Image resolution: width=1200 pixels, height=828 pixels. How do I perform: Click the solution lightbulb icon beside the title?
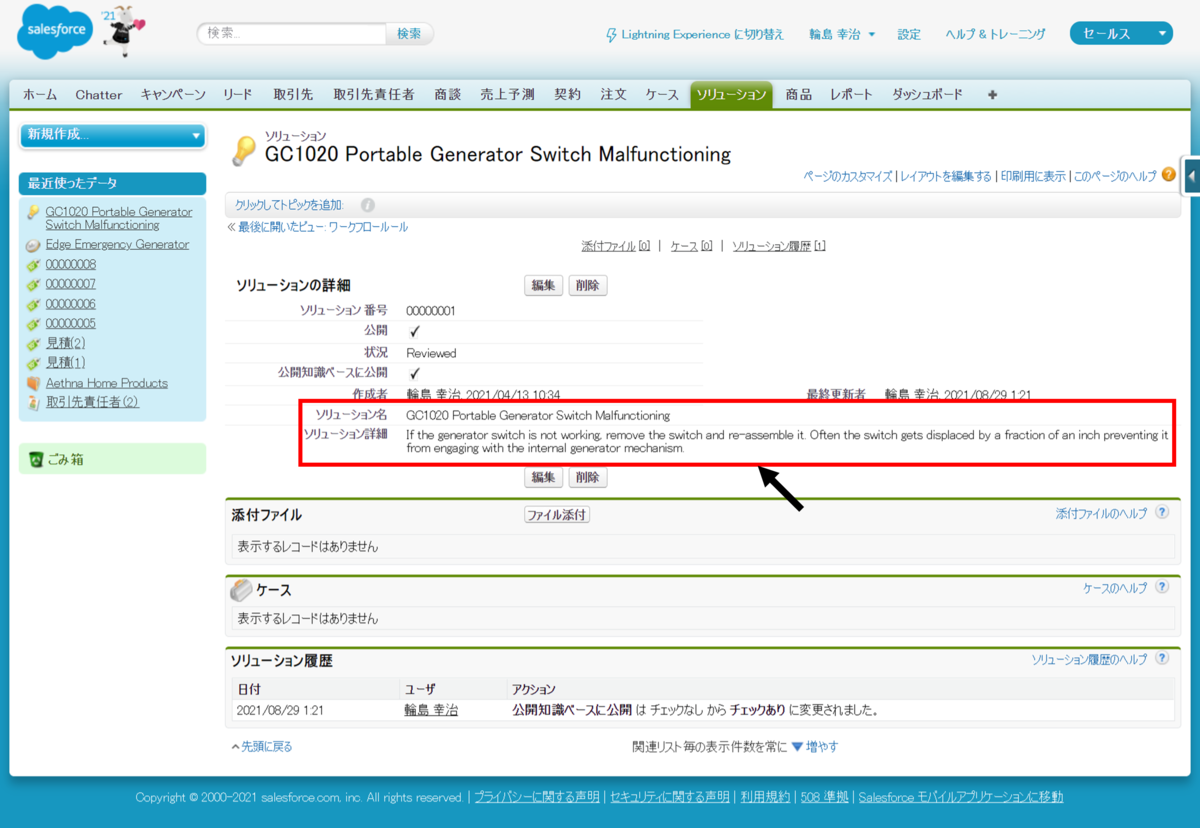click(x=244, y=150)
